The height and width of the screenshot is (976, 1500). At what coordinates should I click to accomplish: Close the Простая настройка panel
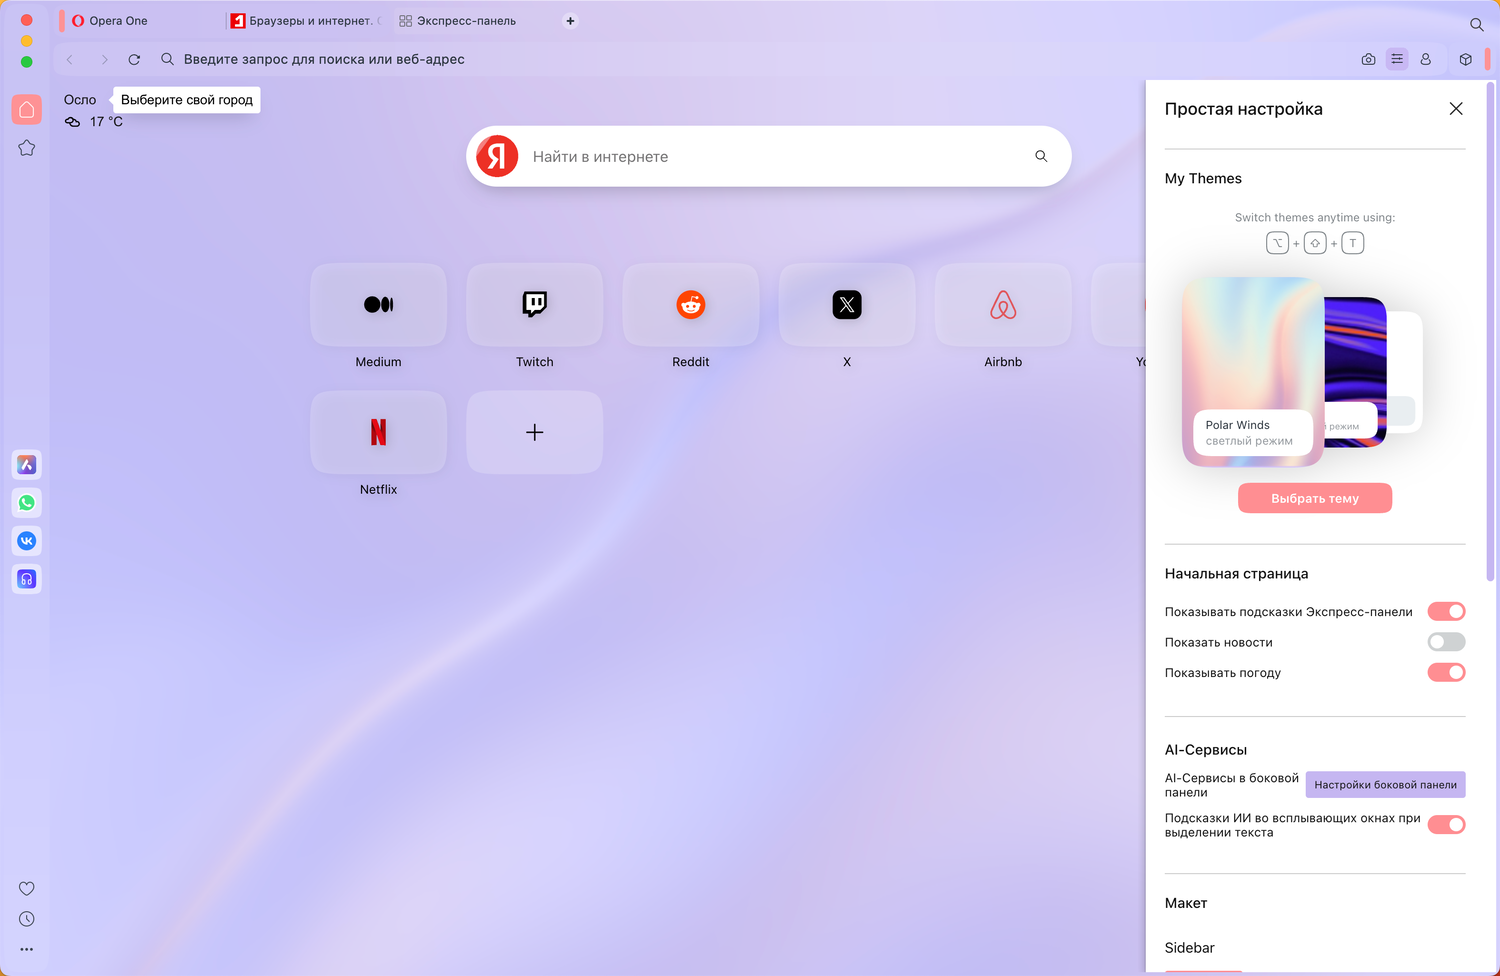tap(1456, 109)
